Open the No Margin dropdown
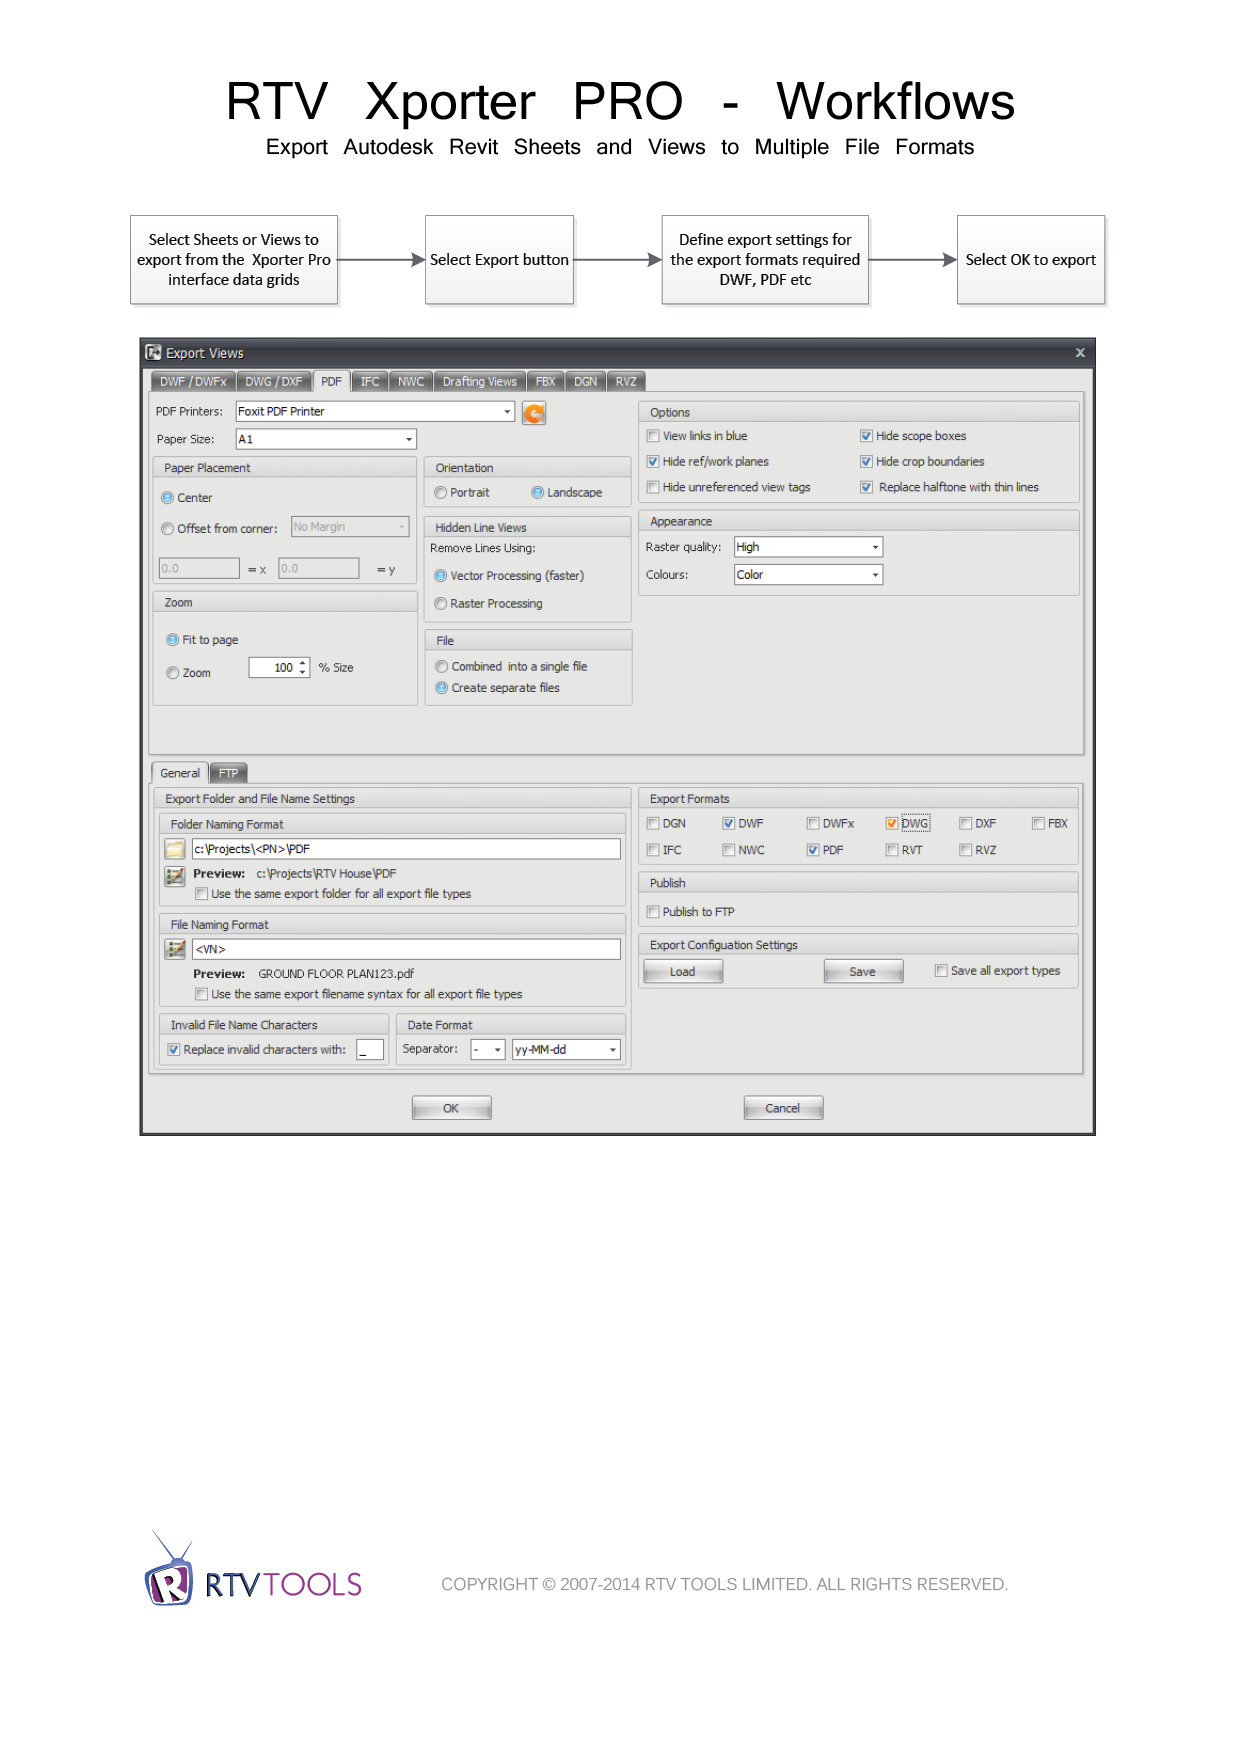The height and width of the screenshot is (1754, 1240). 402,527
